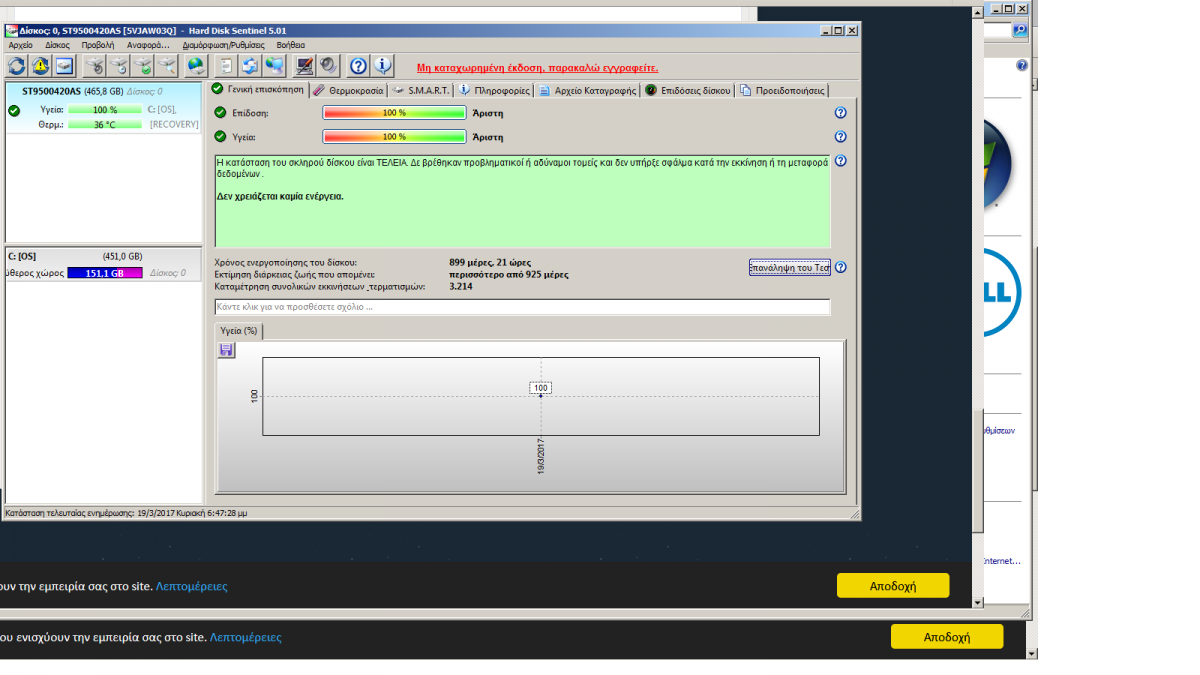
Task: Click the refresh icon with yellow warning triangle
Action: tap(40, 66)
